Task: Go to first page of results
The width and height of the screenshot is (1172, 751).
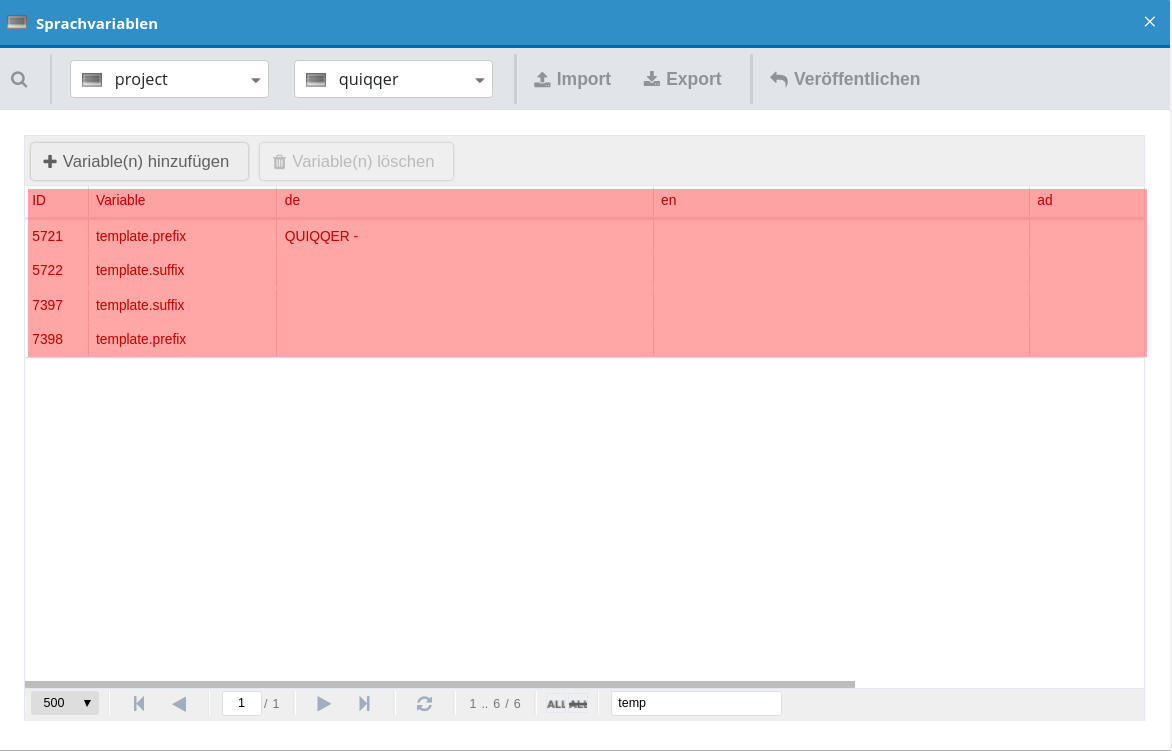Action: pos(139,703)
